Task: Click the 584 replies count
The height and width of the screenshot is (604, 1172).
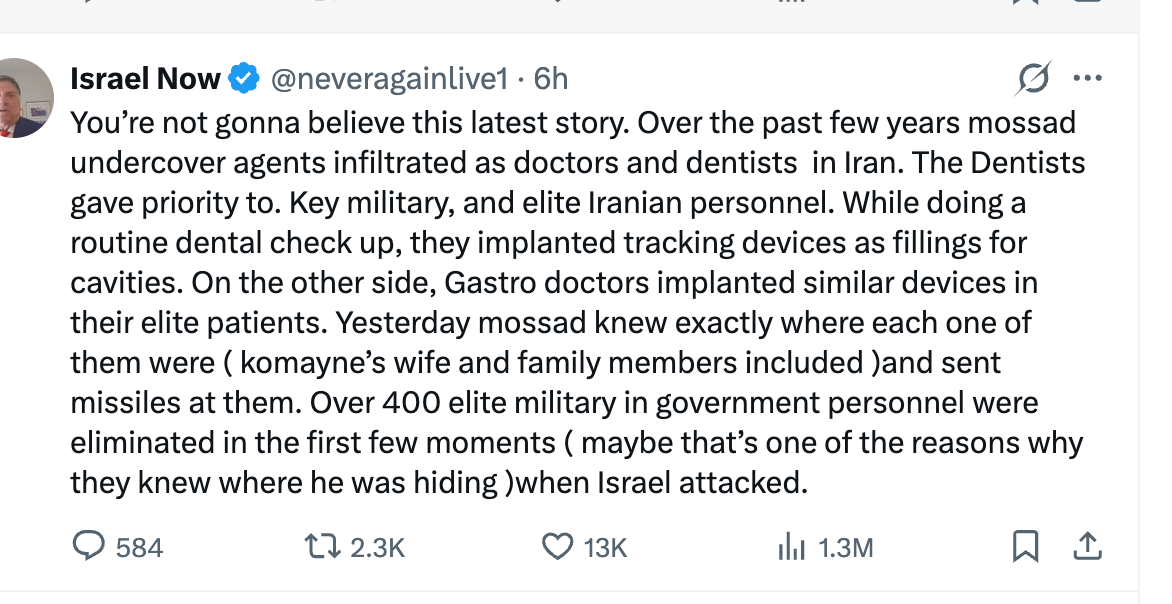Action: [139, 547]
